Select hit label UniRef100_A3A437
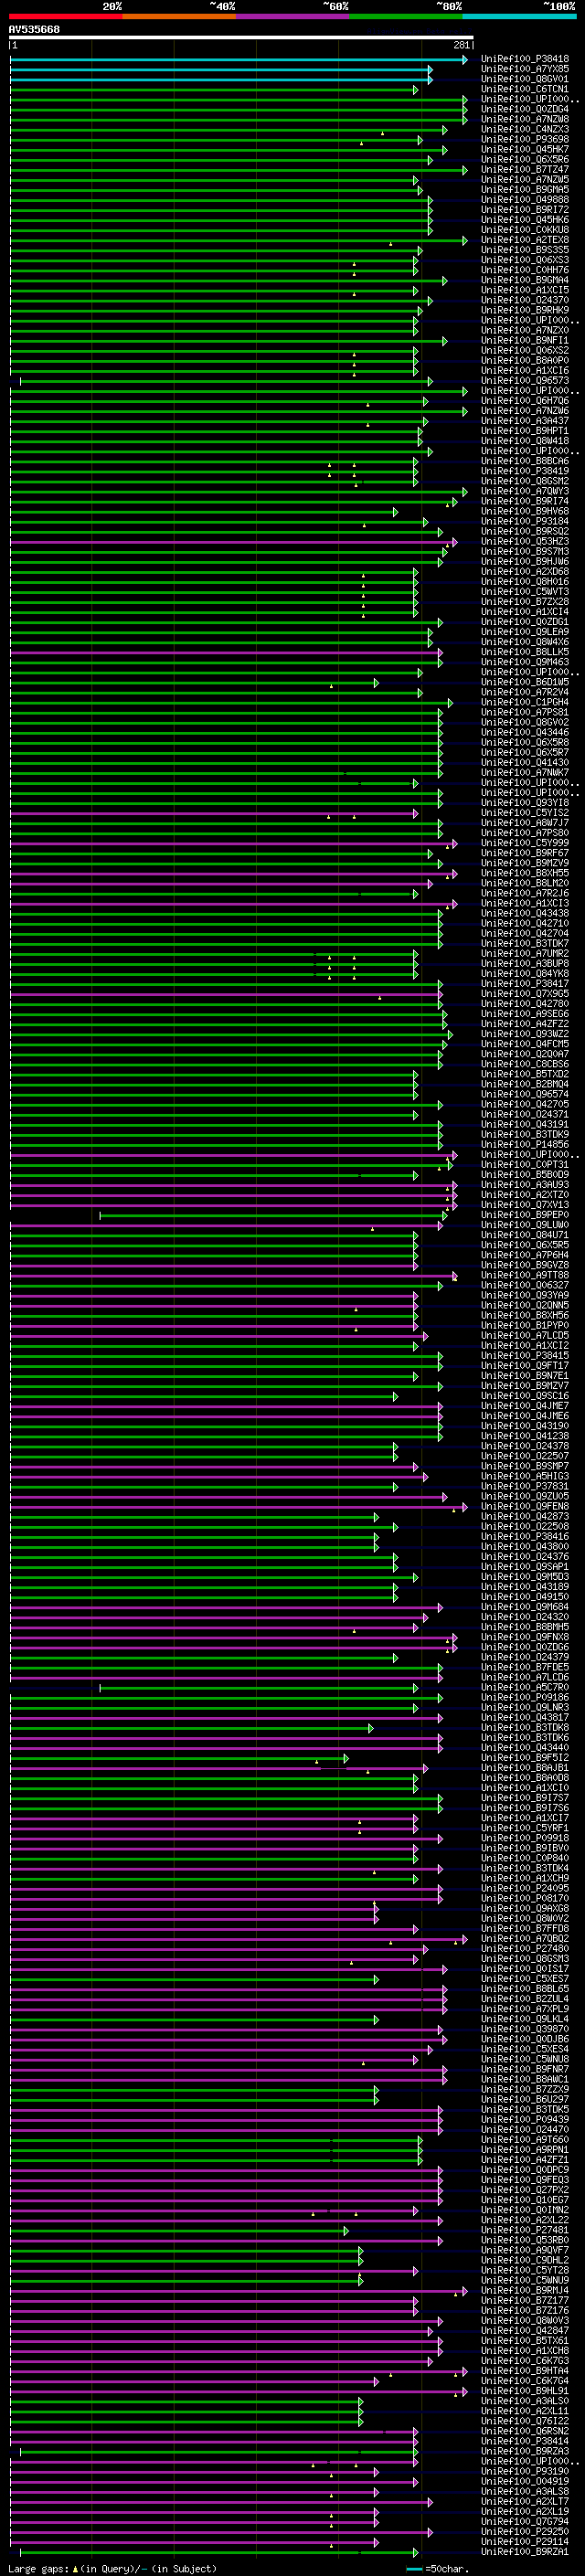Viewport: 585px width, 2576px height. point(525,421)
